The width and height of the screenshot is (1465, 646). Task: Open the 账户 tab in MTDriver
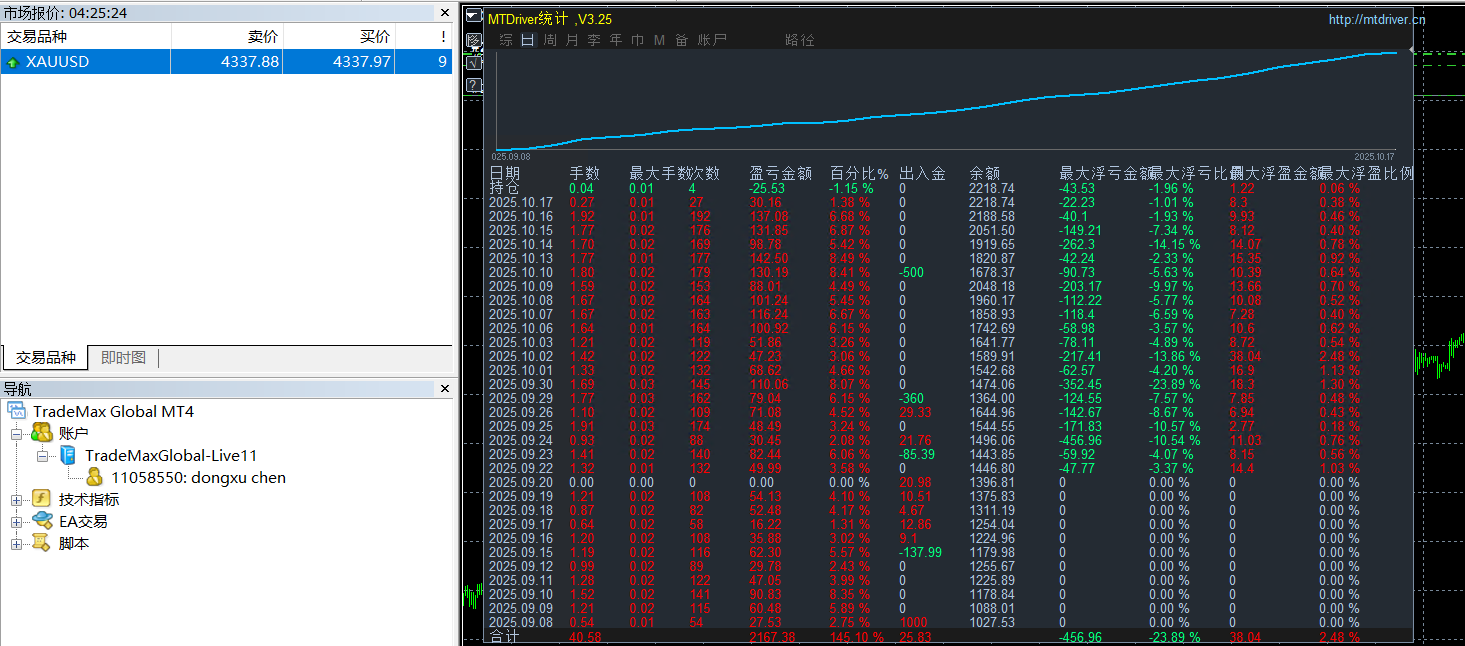[x=712, y=40]
